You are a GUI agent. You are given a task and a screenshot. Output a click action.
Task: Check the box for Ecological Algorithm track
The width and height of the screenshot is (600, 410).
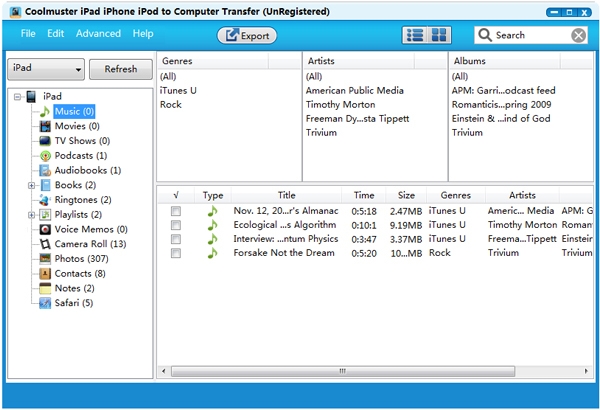[176, 225]
